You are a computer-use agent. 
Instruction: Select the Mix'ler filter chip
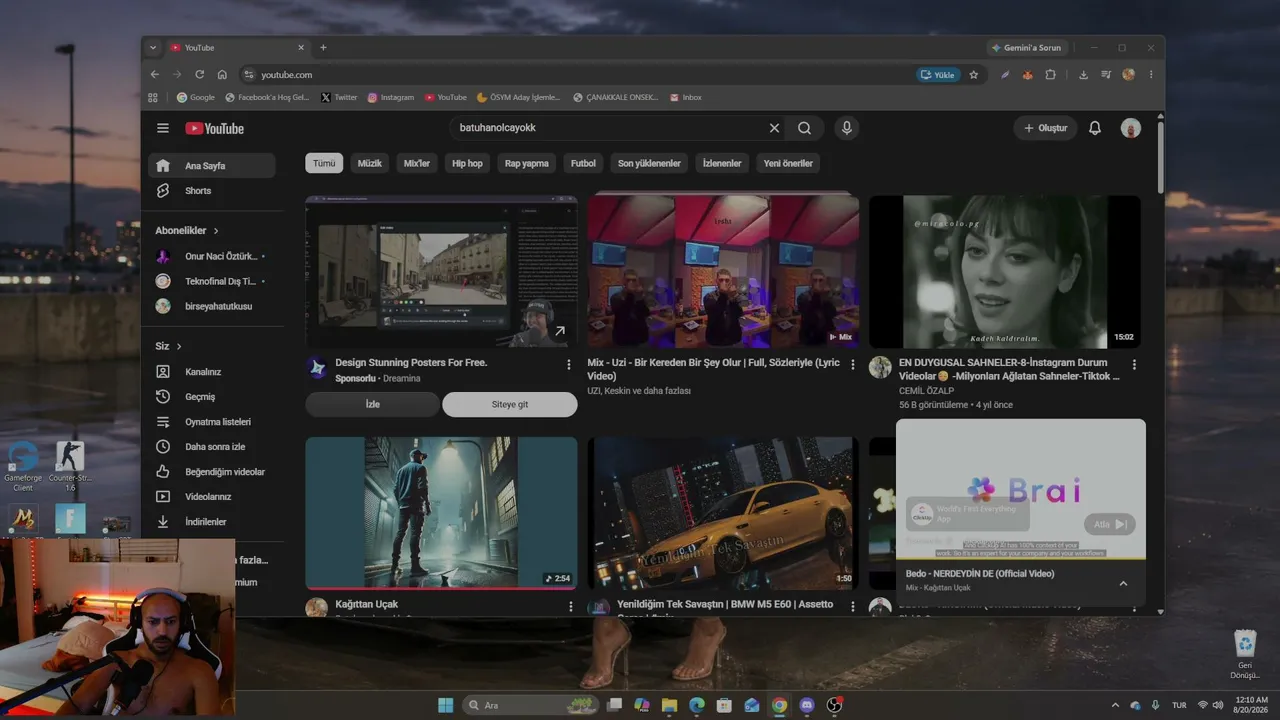pos(417,163)
